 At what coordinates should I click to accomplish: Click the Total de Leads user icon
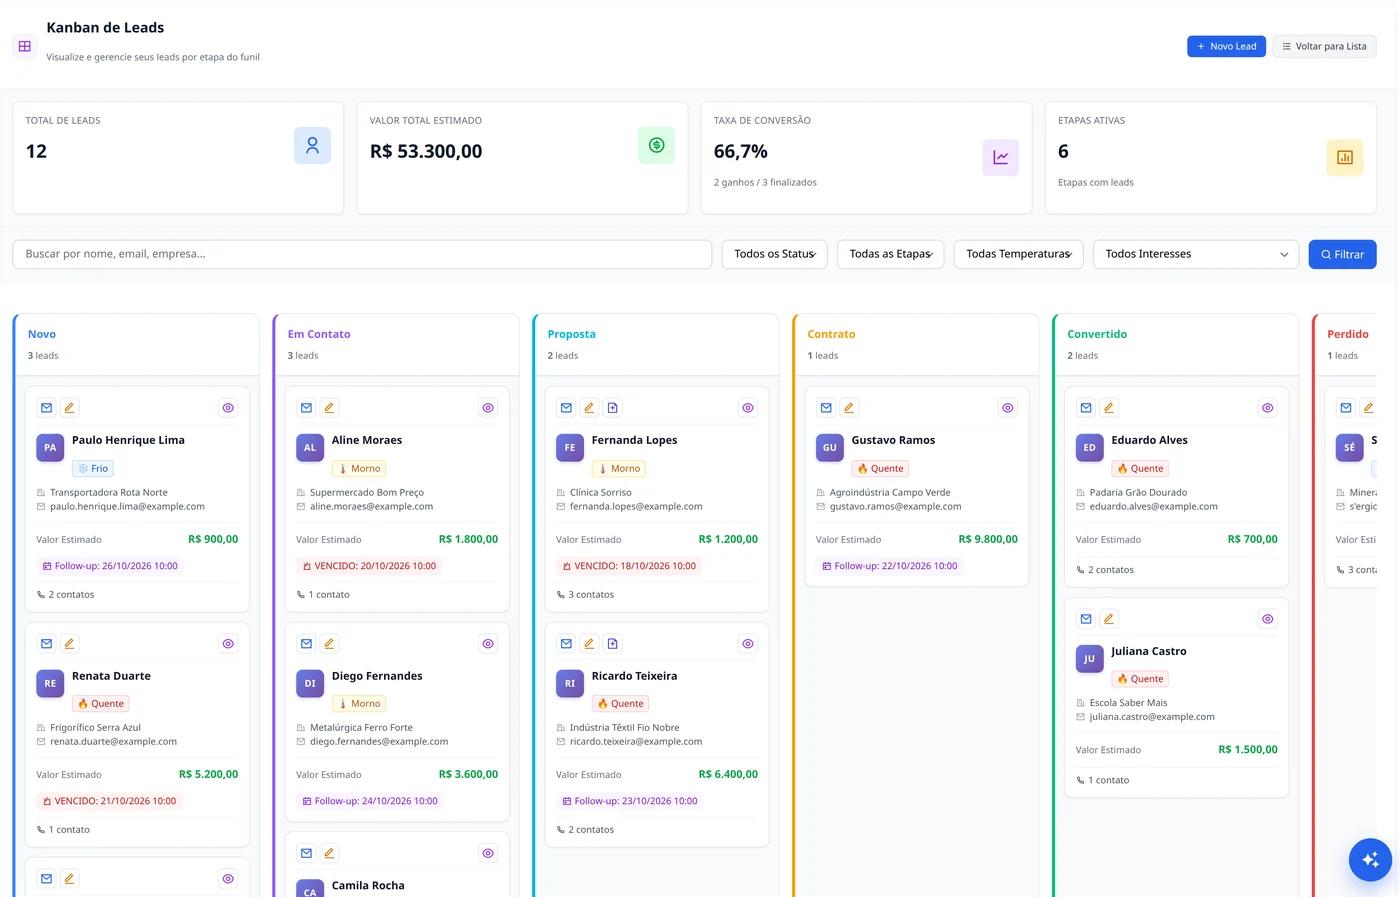point(313,146)
